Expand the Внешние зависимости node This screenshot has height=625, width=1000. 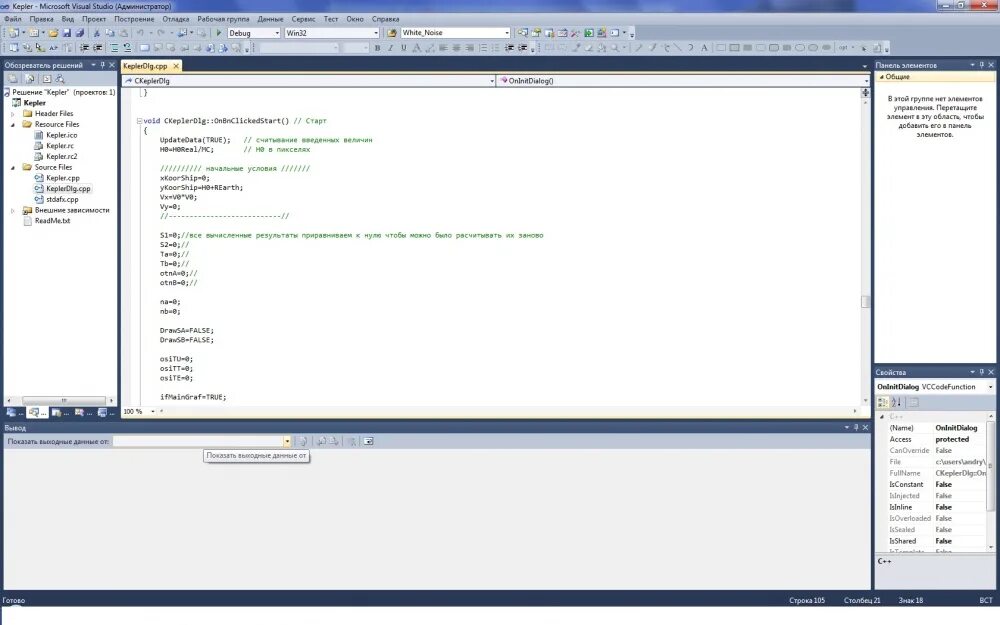coord(13,210)
